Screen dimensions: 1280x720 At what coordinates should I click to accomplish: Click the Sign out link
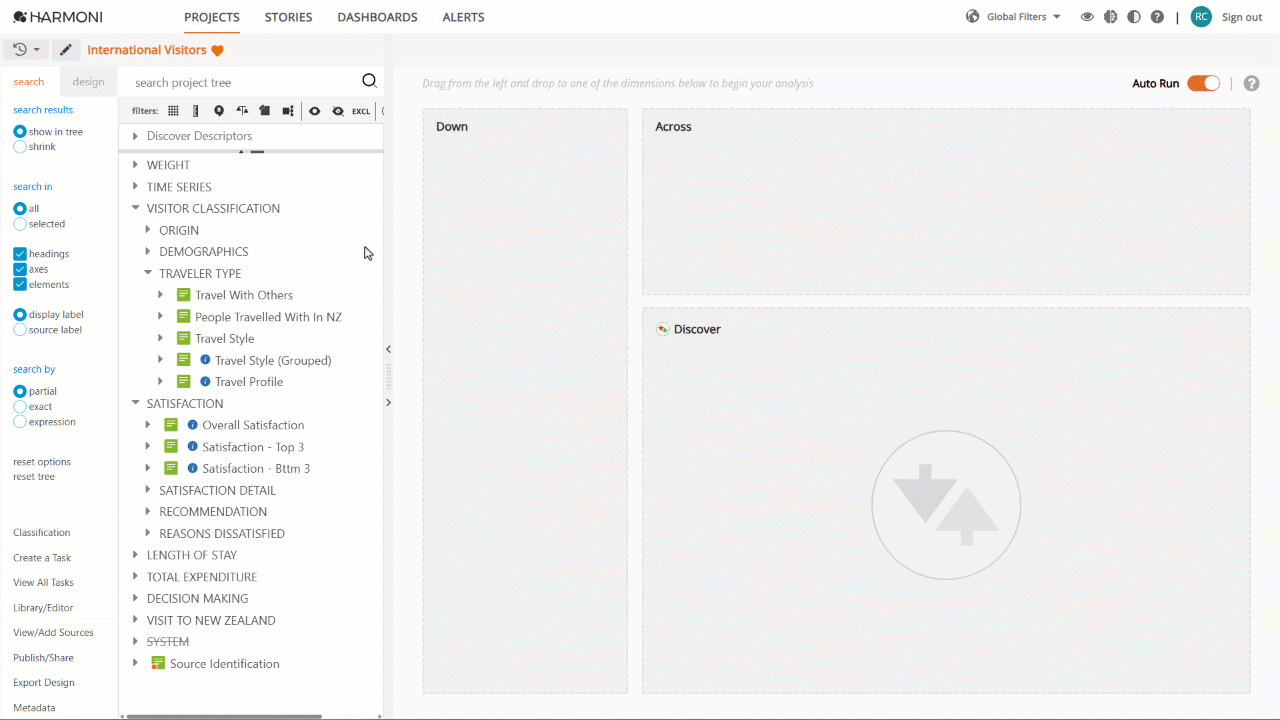click(1242, 17)
